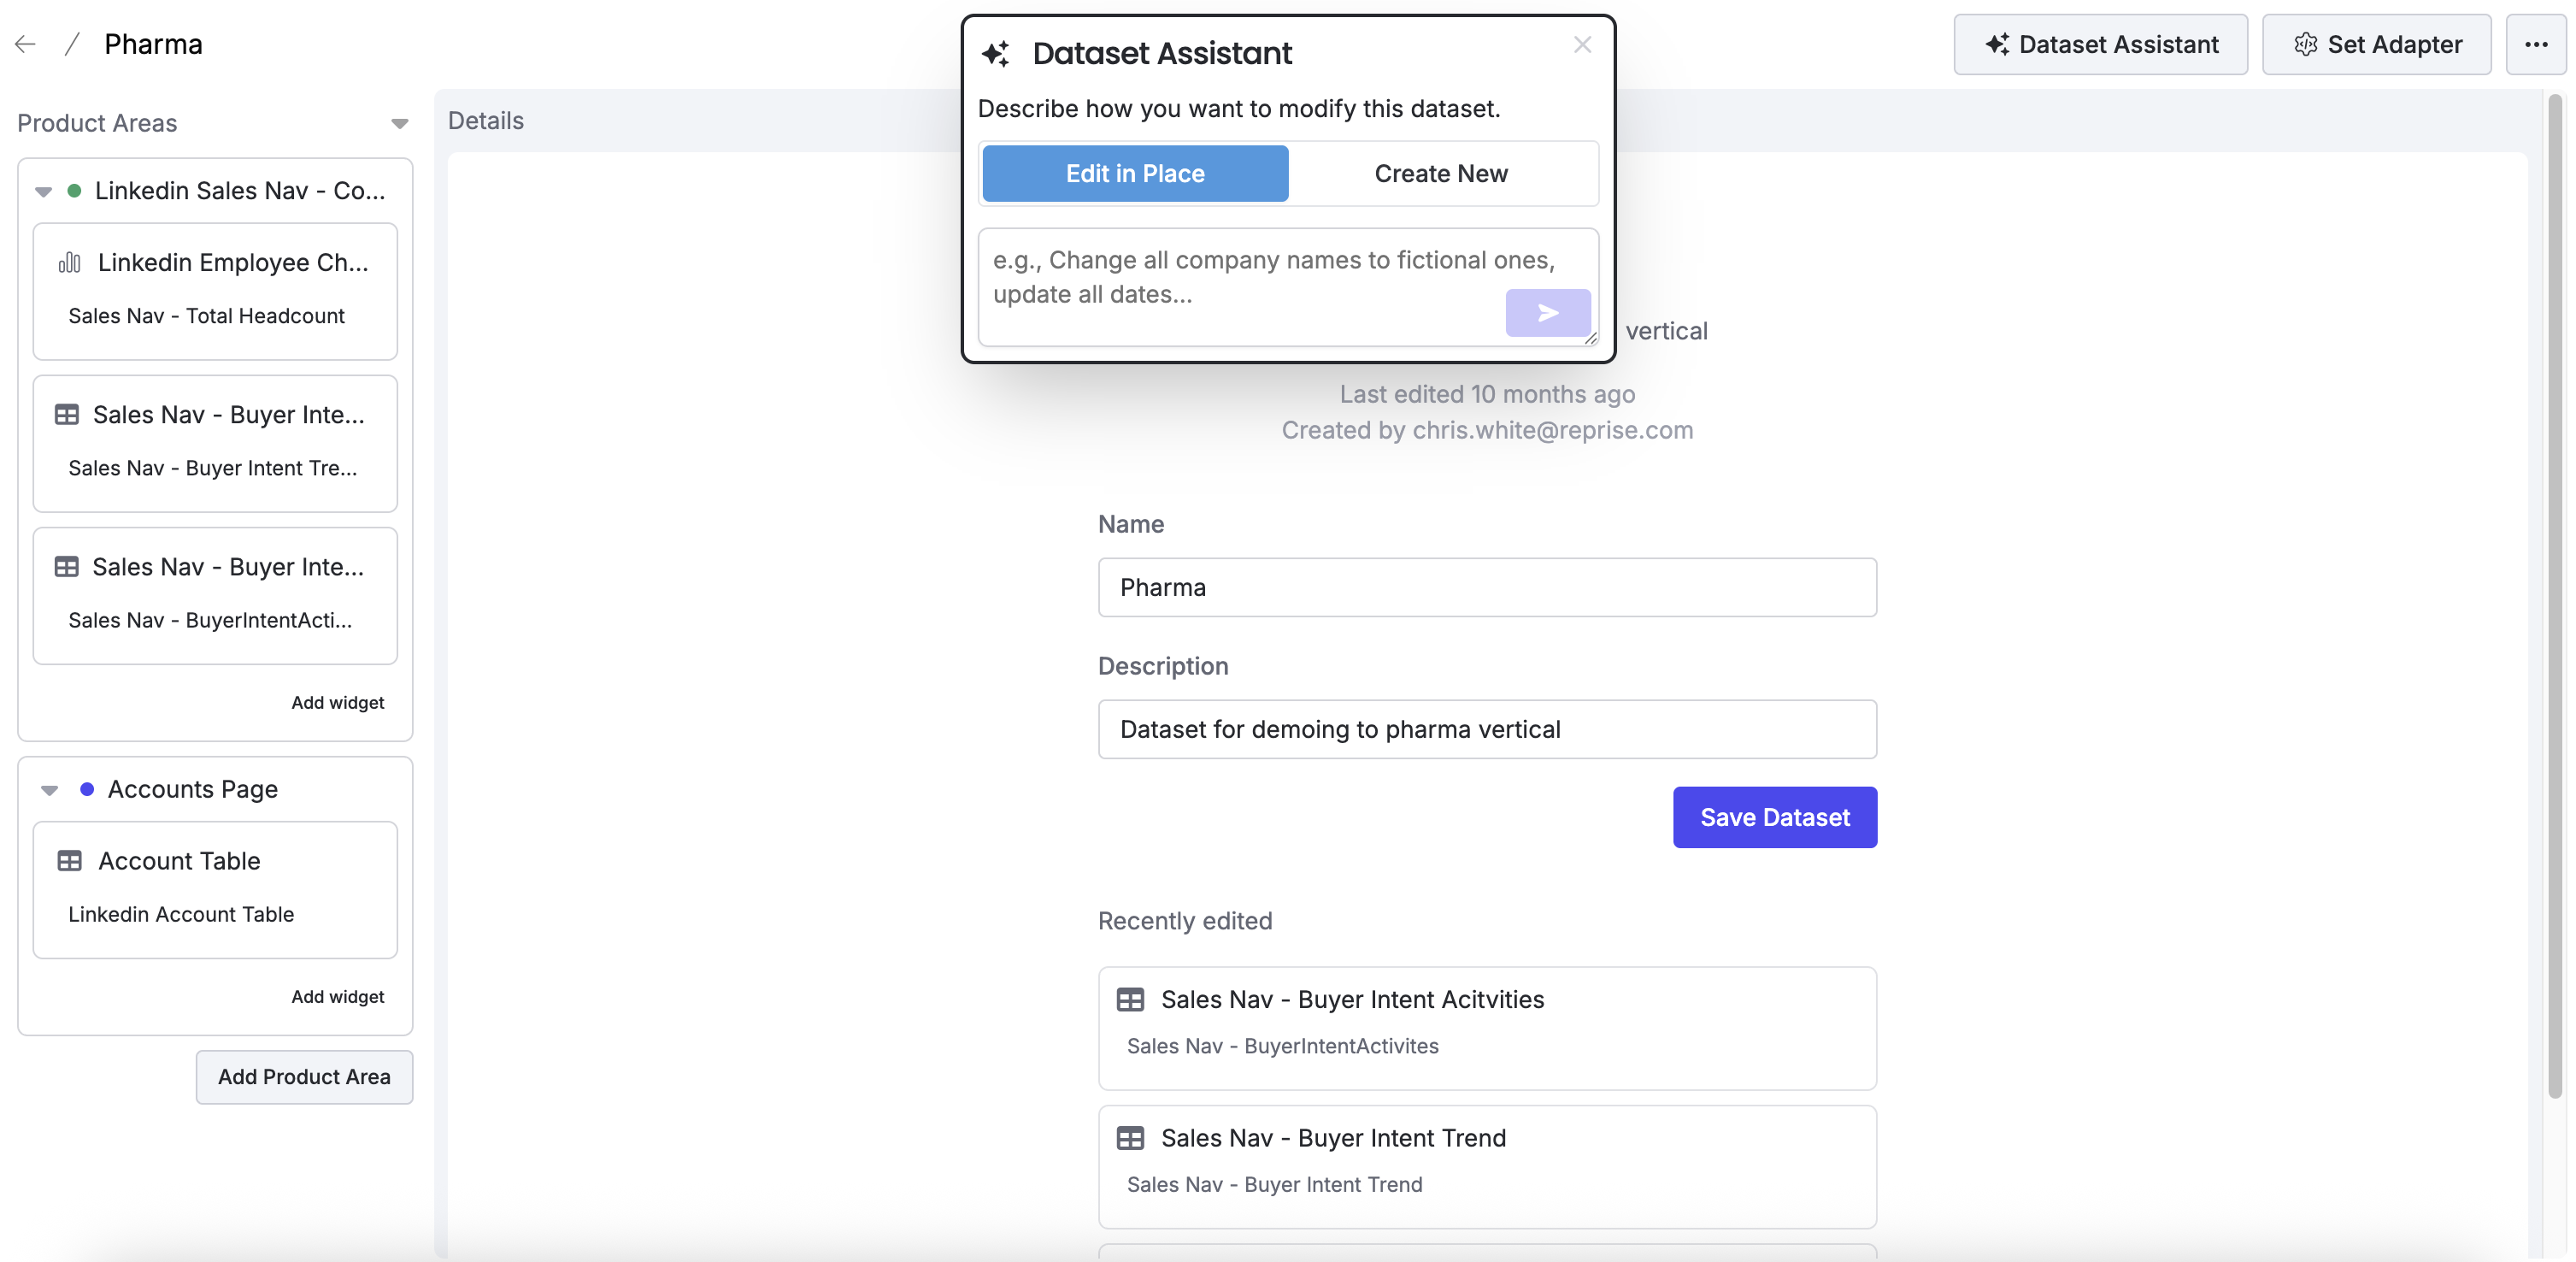This screenshot has width=2576, height=1262.
Task: Collapse the Linkedin Sales Nav product area
Action: pos(43,191)
